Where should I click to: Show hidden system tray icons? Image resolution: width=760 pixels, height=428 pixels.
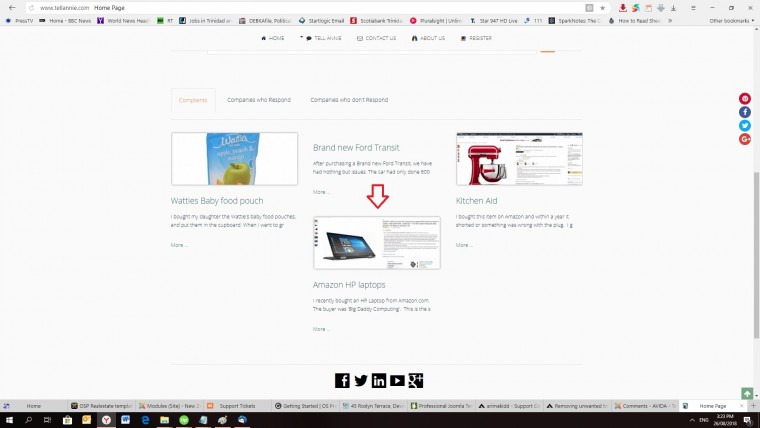tap(692, 420)
